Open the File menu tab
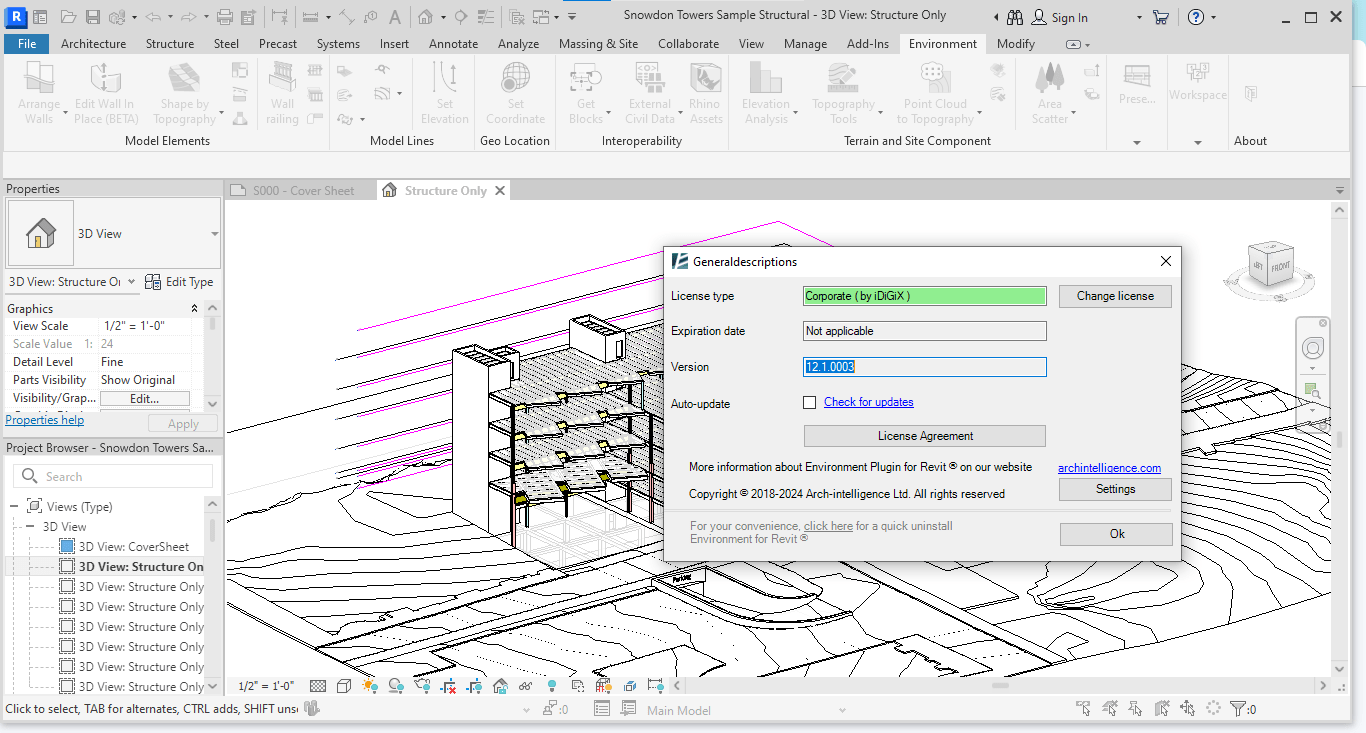 (x=27, y=44)
